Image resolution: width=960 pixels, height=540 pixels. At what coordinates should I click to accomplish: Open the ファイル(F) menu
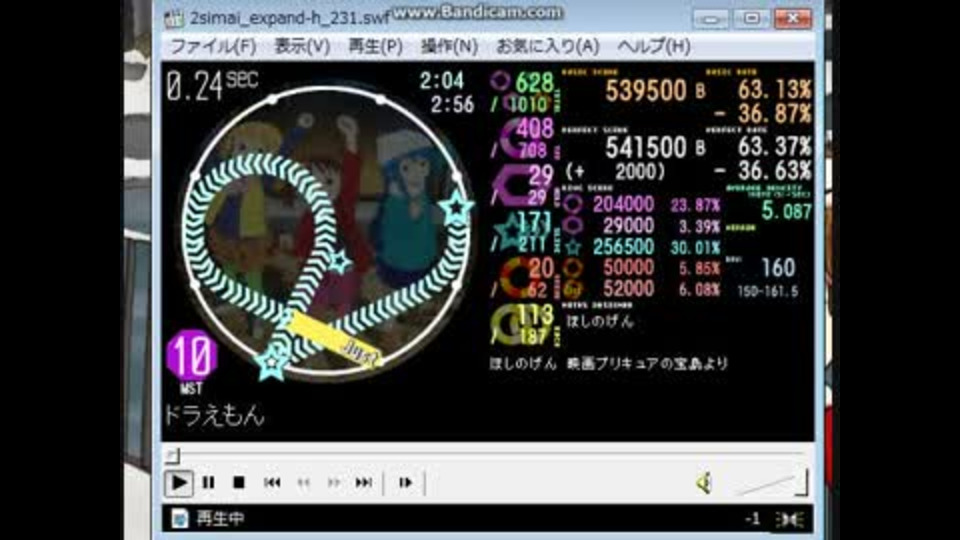click(x=212, y=47)
